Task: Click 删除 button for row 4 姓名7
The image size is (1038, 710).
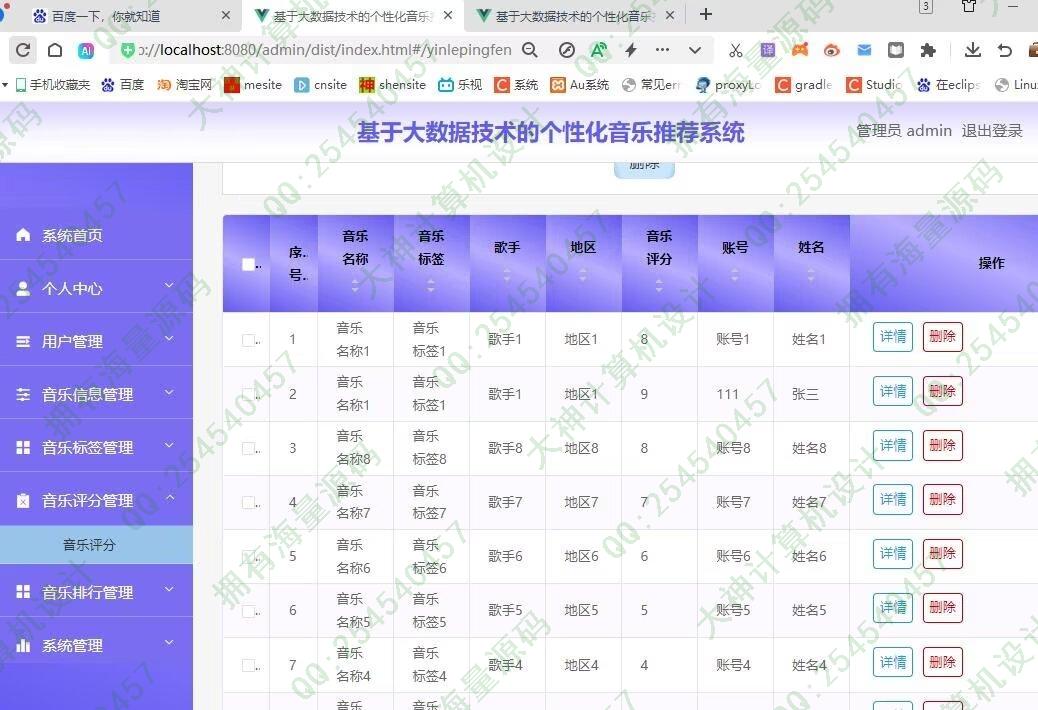Action: click(x=943, y=500)
